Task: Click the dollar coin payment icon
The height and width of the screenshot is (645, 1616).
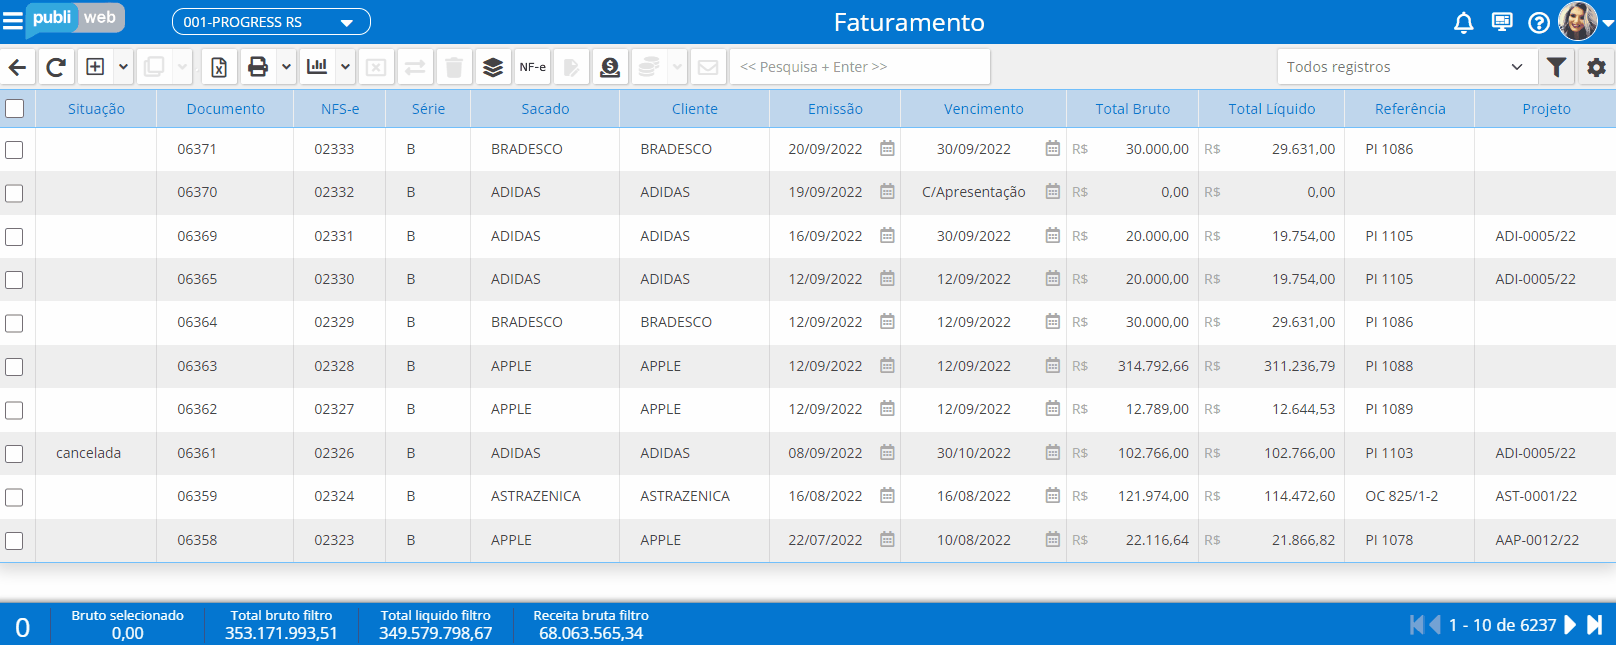Action: [x=610, y=67]
